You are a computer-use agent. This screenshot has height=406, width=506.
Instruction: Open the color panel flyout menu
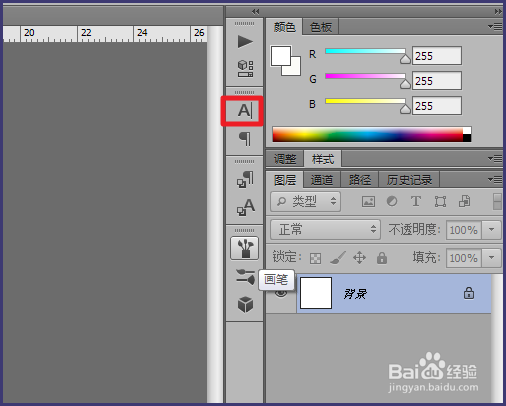495,26
